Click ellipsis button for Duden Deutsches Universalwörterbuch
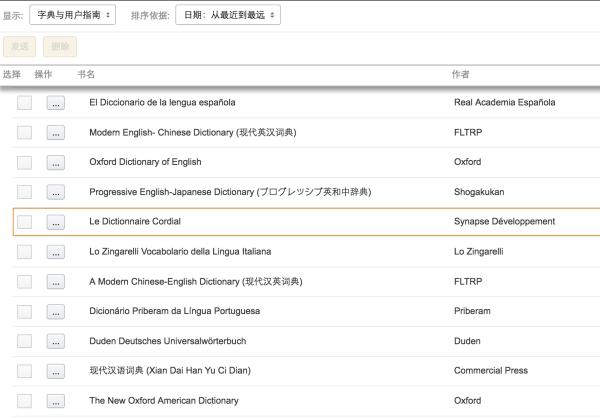Viewport: 600px width, 418px height. (56, 341)
